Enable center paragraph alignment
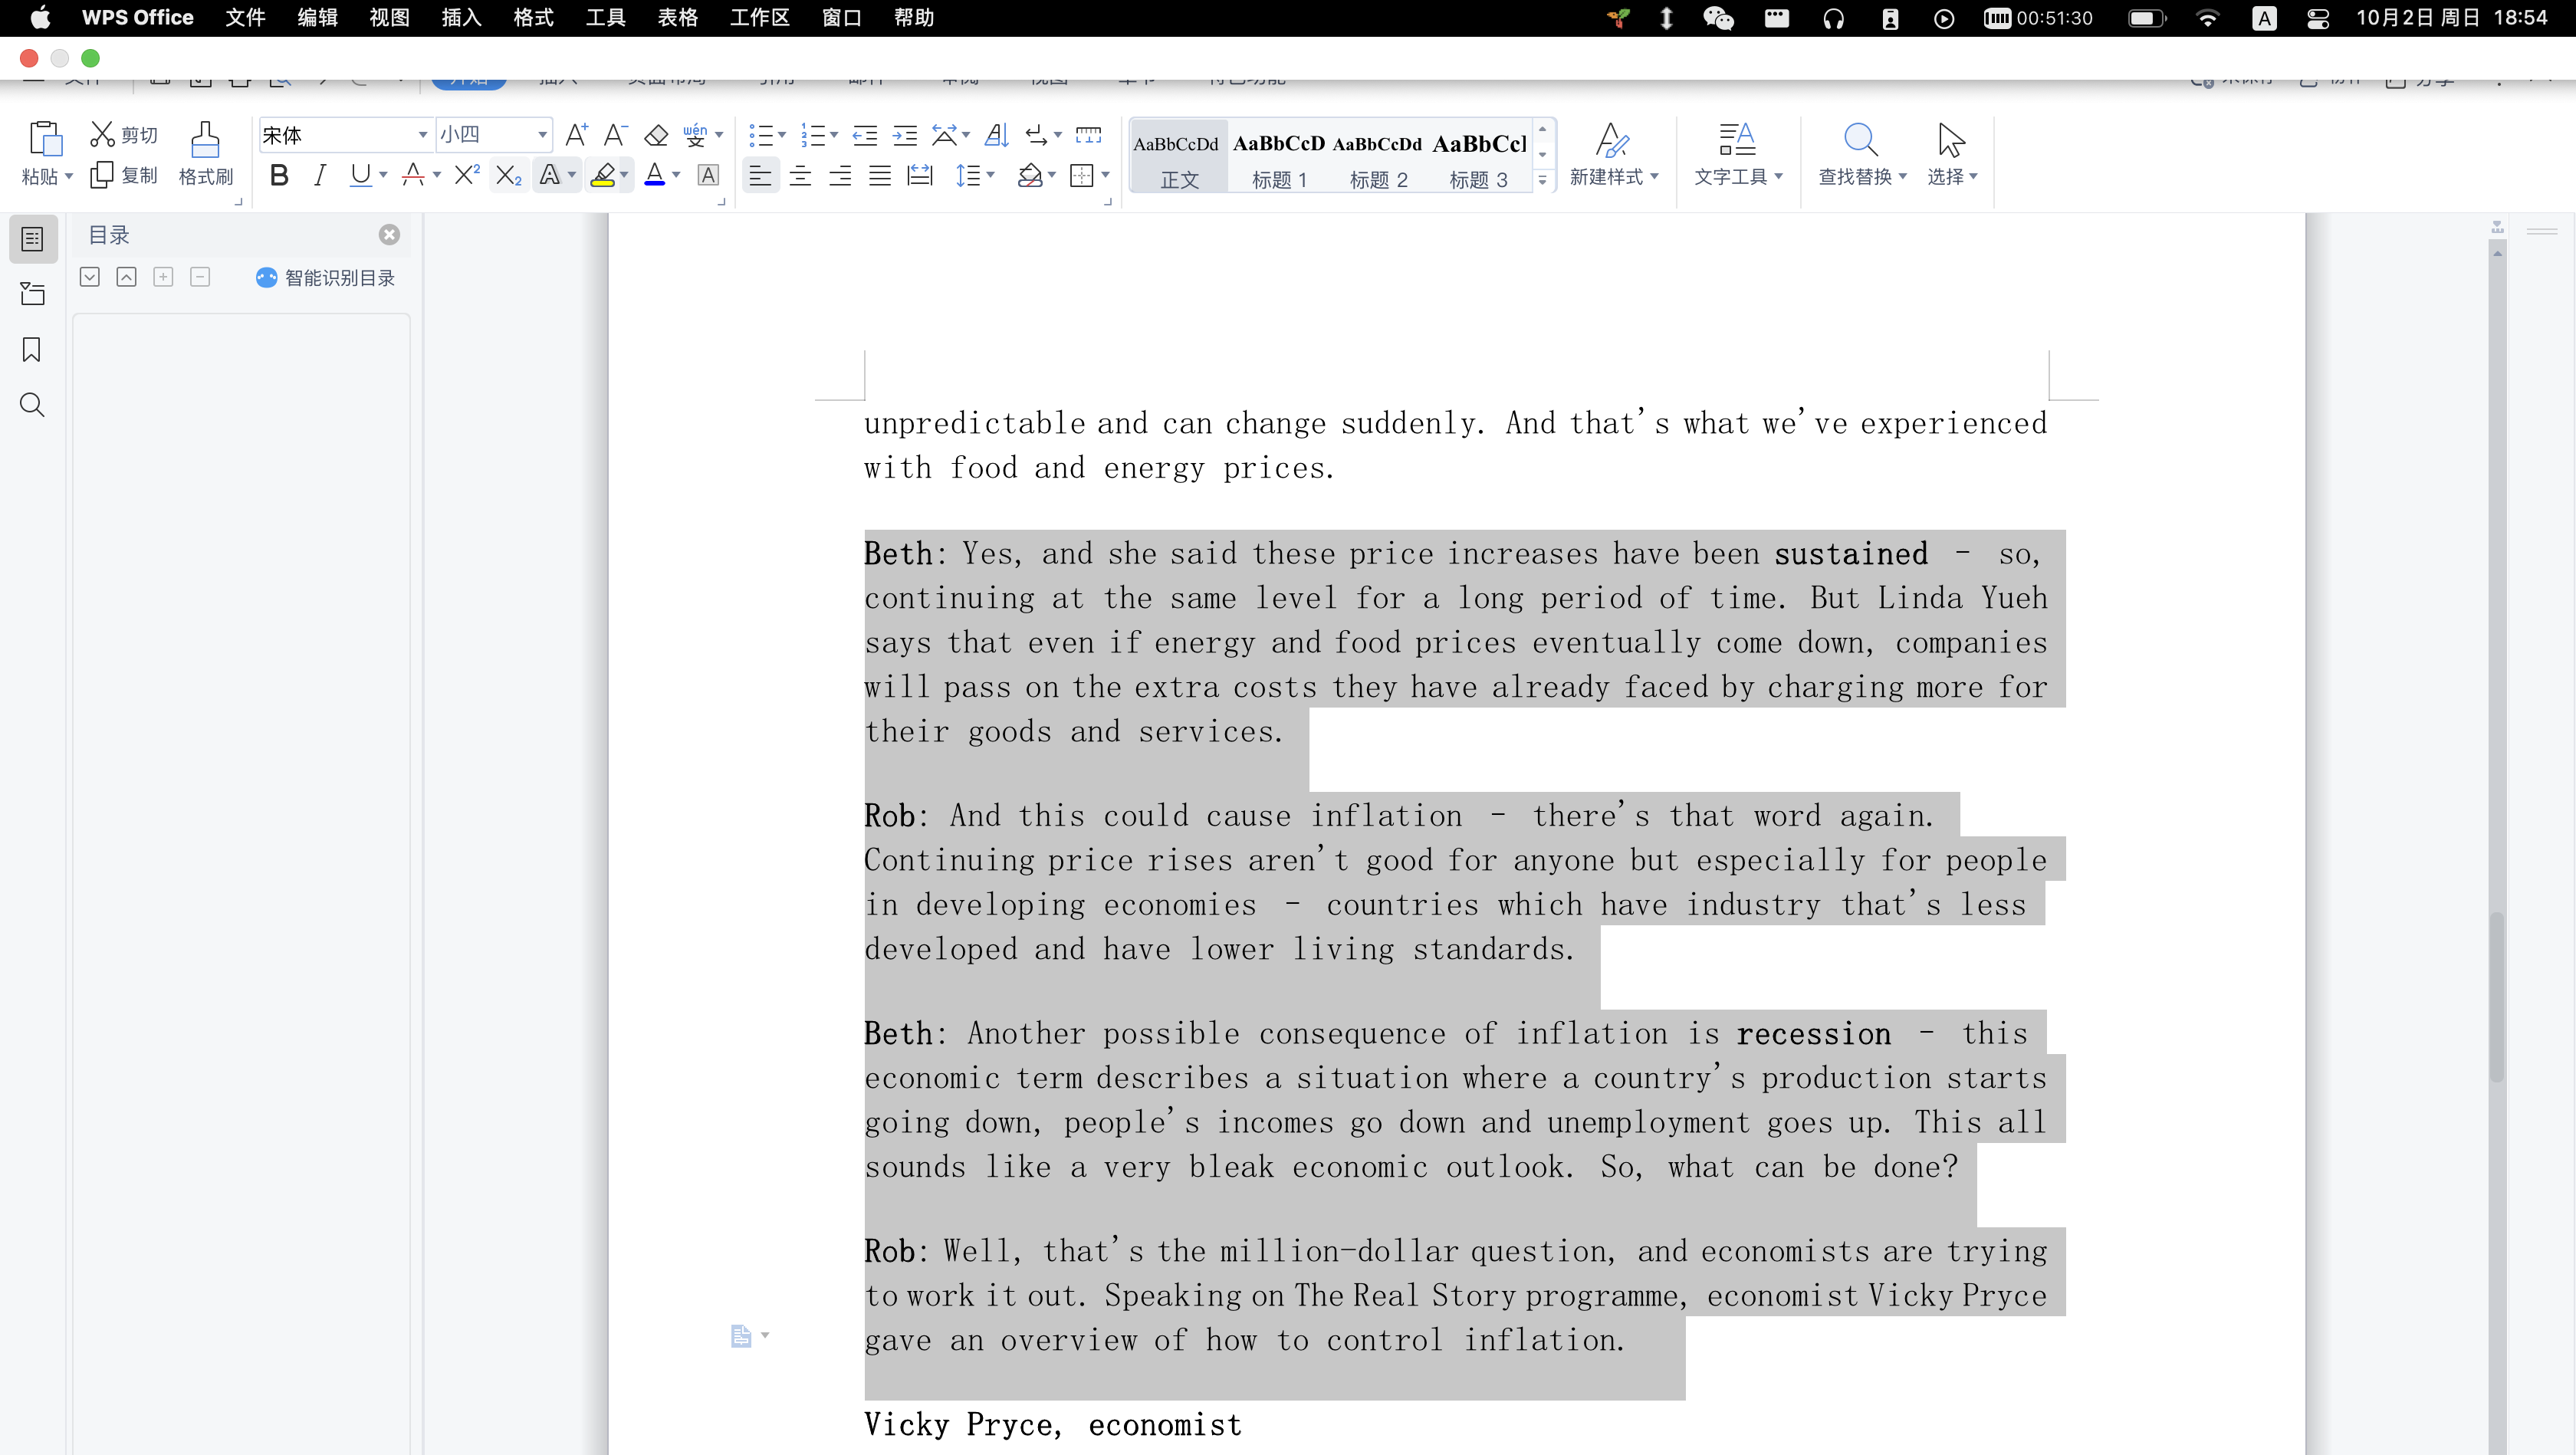Viewport: 2576px width, 1455px height. coord(800,176)
